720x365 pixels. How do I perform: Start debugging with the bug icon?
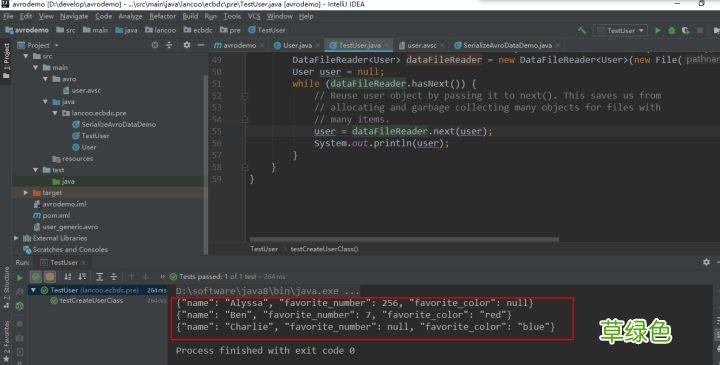[672, 30]
